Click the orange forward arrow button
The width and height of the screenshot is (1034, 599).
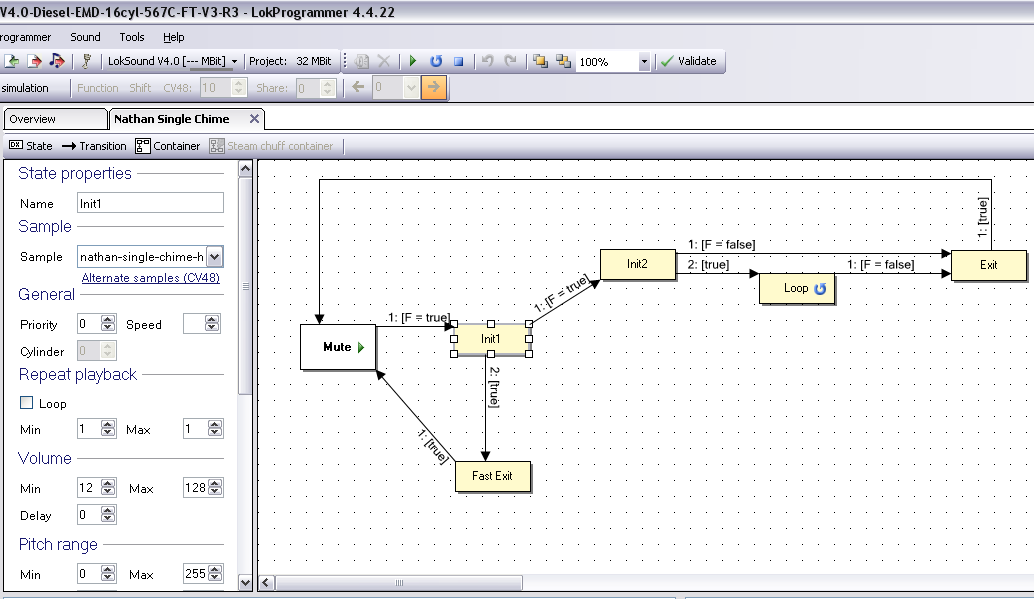click(434, 87)
